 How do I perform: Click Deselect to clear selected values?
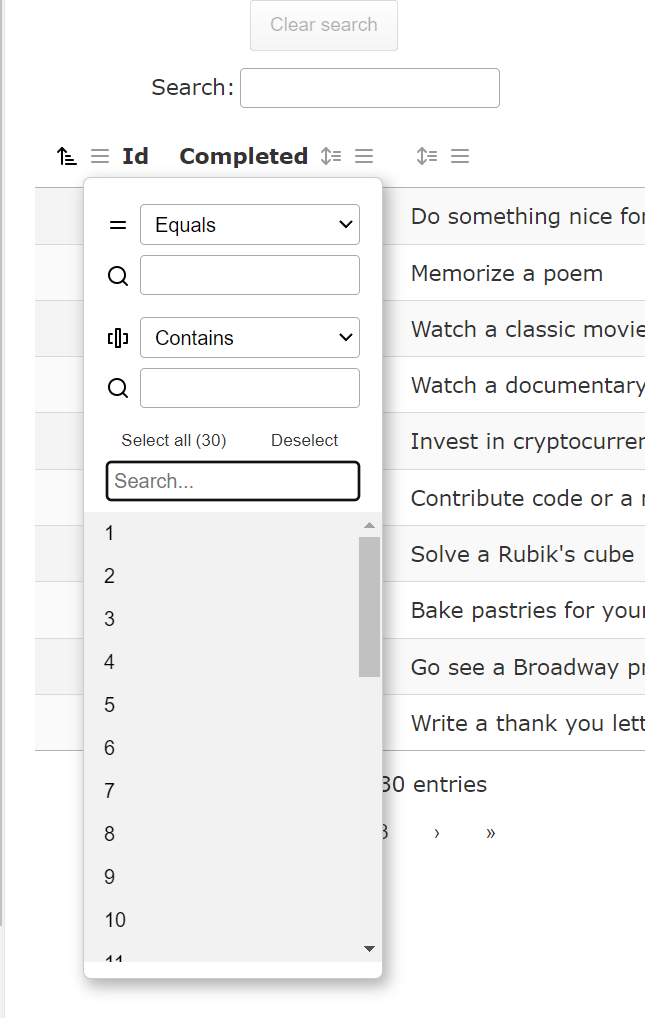pos(304,440)
